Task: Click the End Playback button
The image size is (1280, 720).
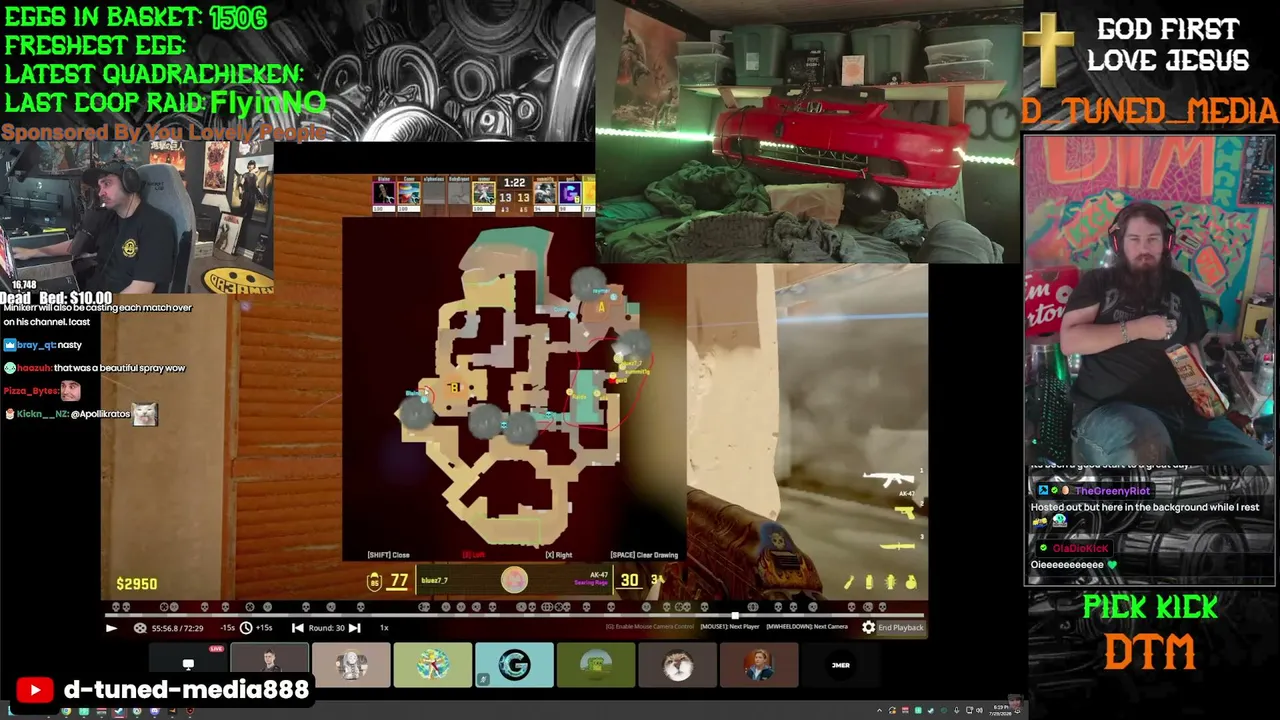Action: (900, 628)
